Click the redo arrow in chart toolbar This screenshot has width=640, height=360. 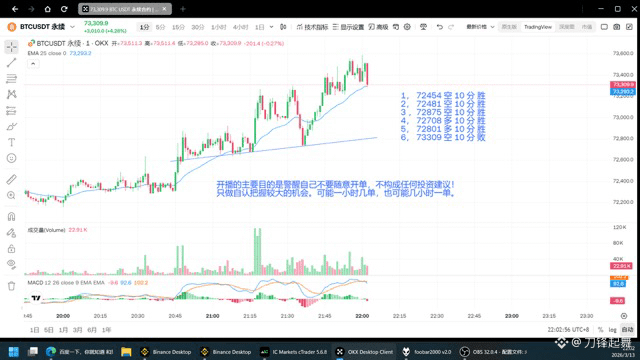click(x=451, y=27)
